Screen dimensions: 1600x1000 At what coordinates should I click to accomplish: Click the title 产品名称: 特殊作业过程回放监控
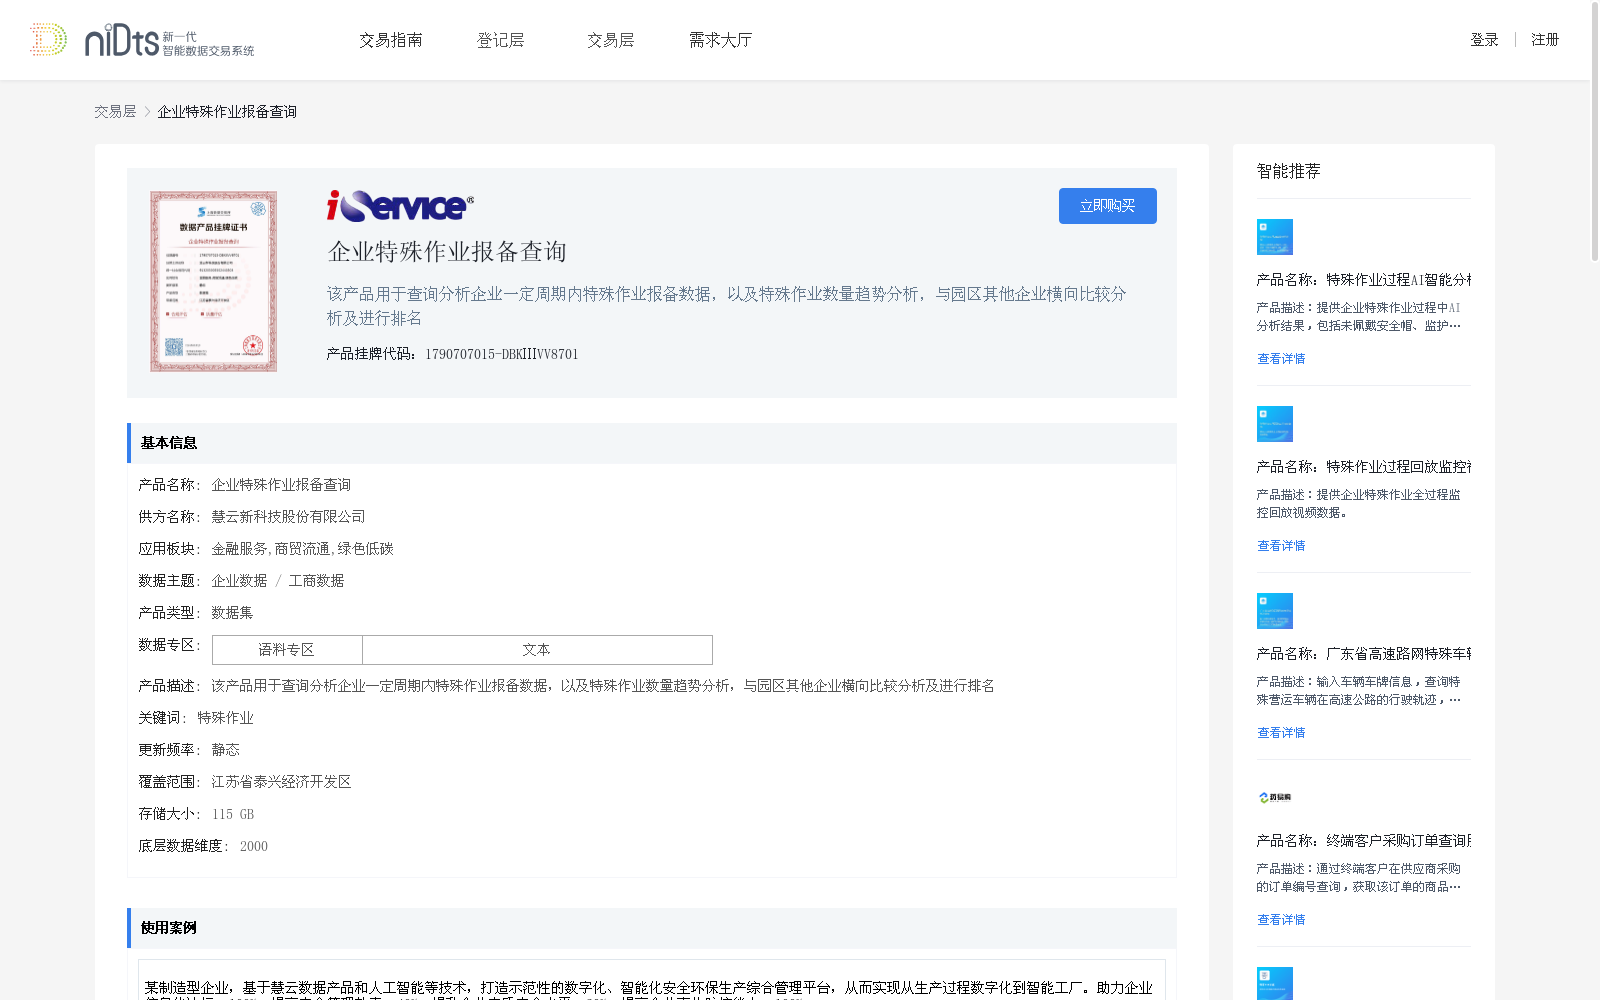tap(1364, 467)
